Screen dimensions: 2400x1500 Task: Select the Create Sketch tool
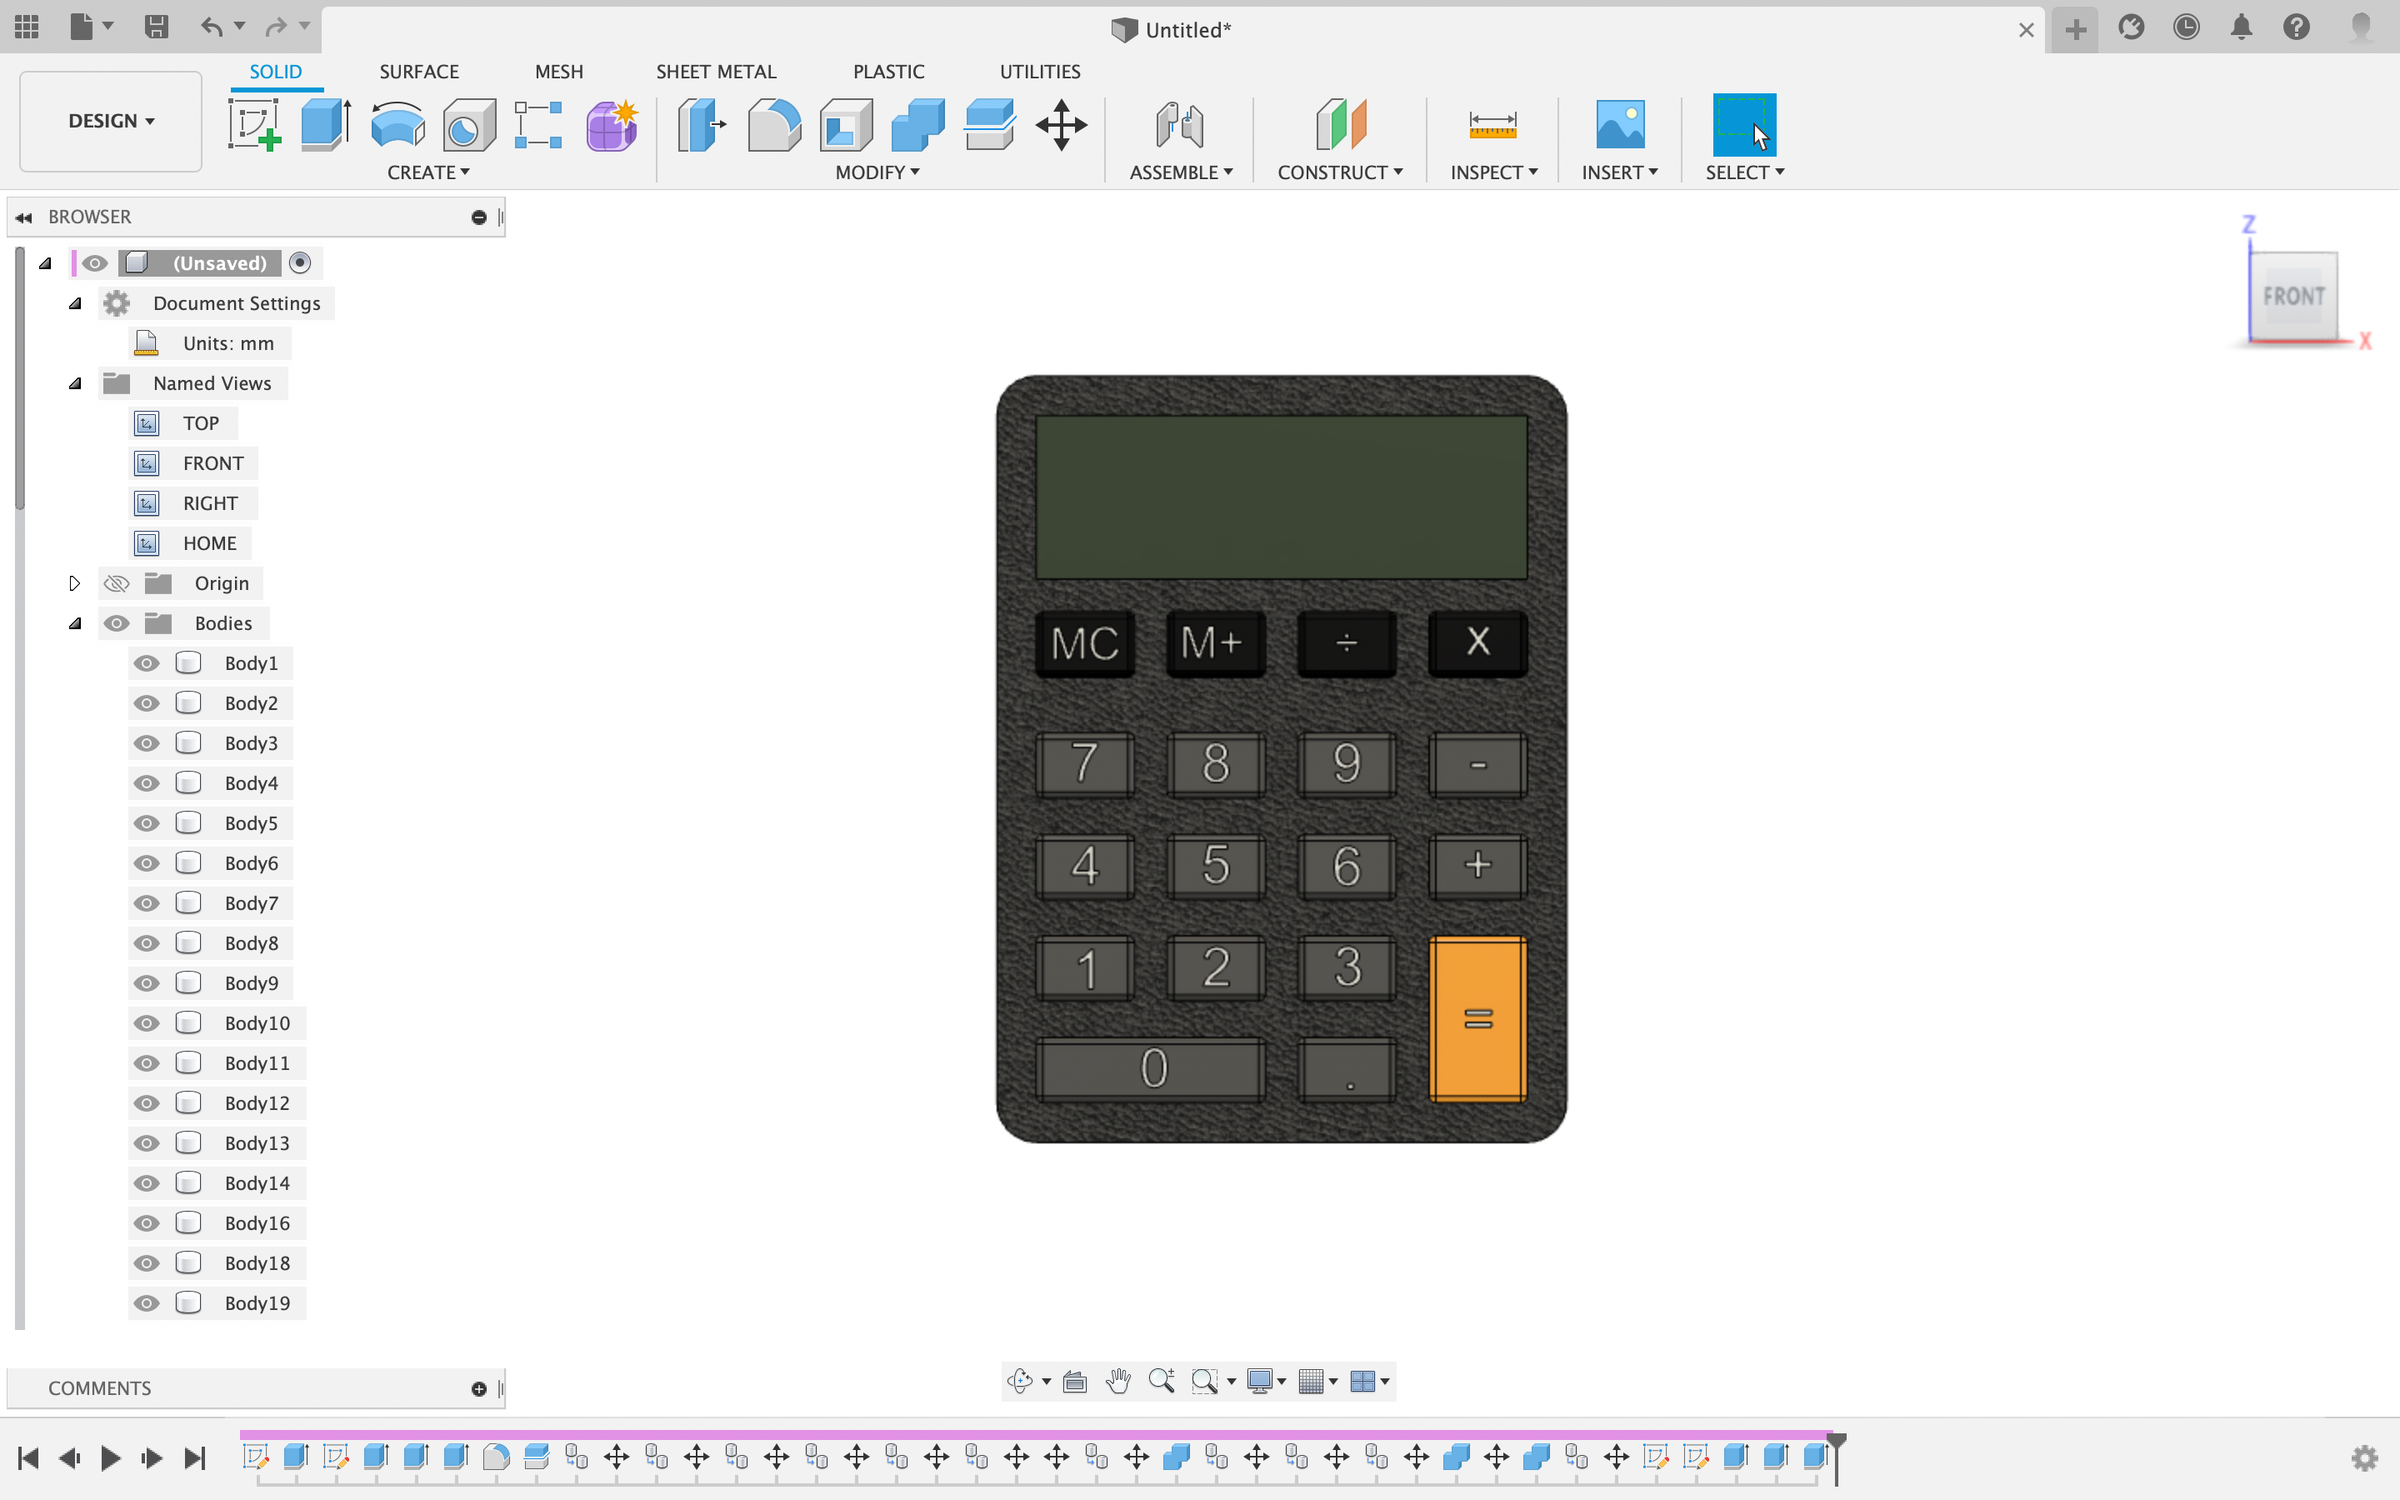point(255,125)
